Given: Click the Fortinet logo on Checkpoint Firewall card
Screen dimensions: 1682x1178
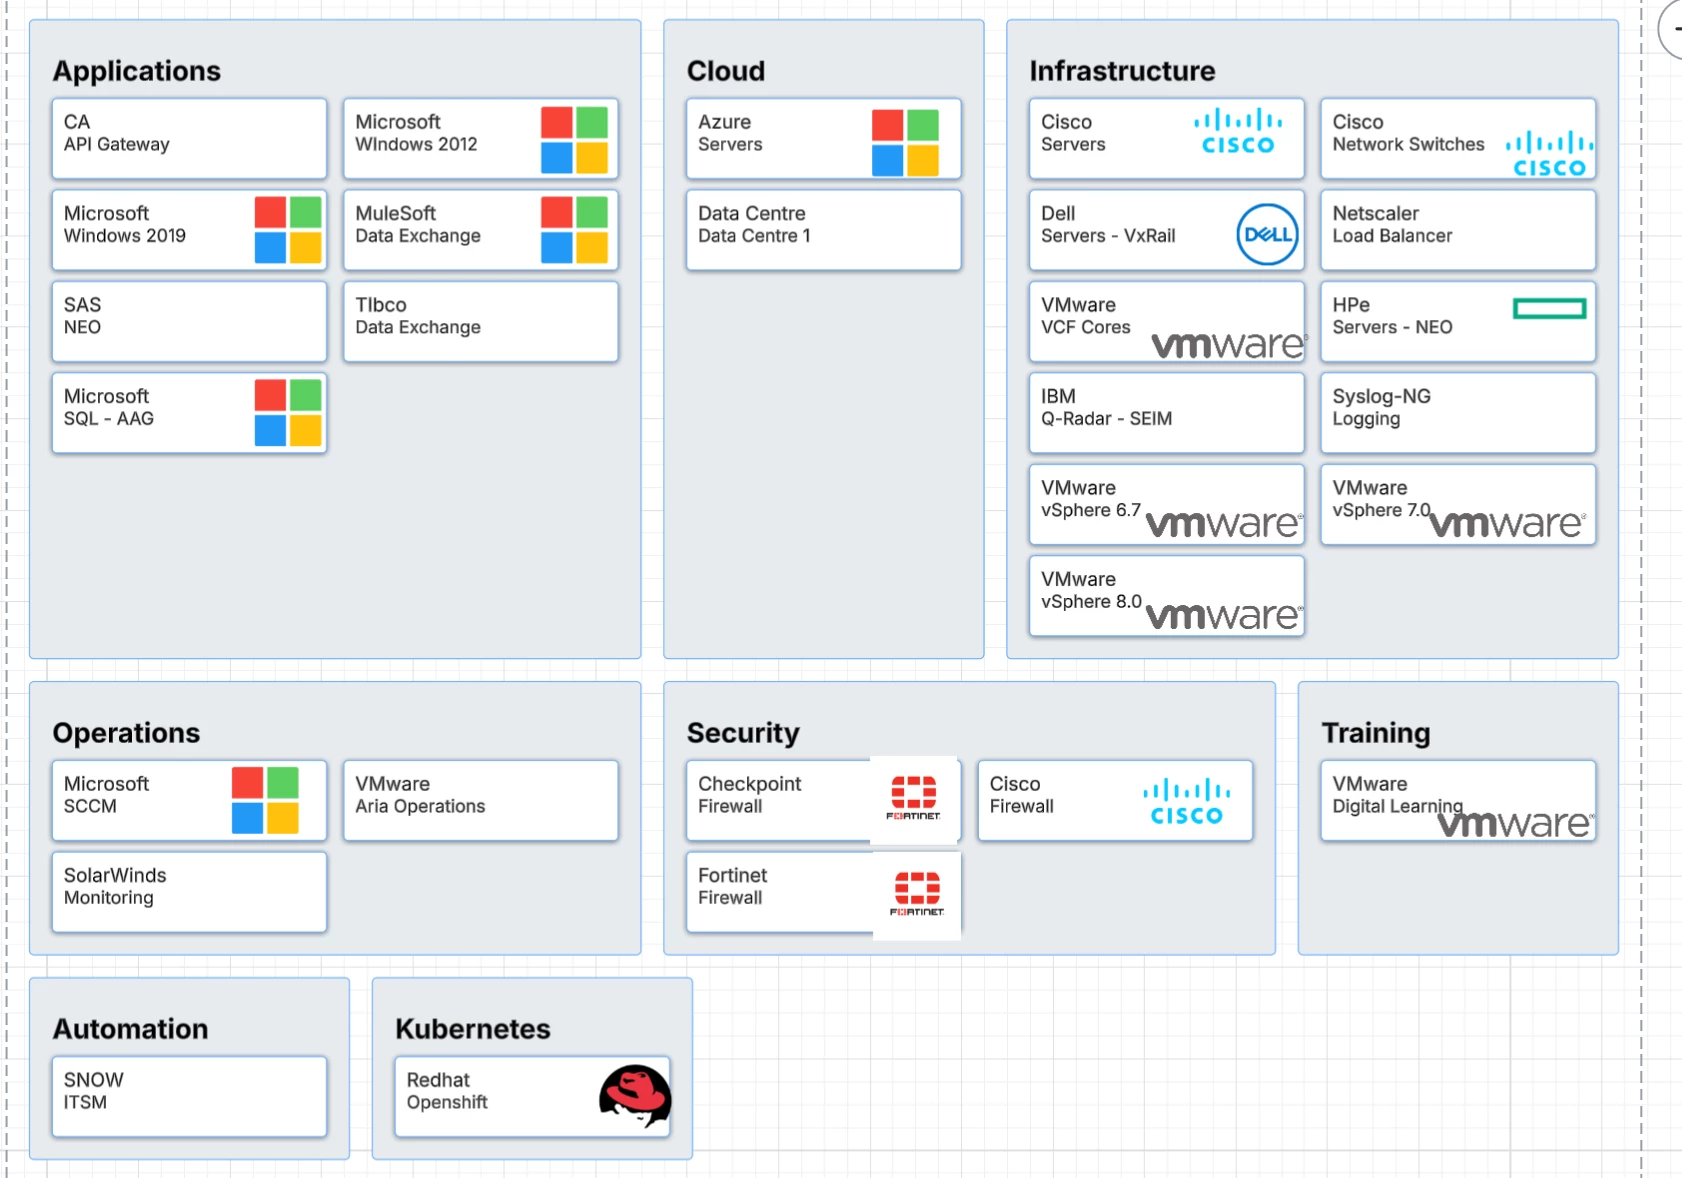Looking at the screenshot, I should click(914, 798).
